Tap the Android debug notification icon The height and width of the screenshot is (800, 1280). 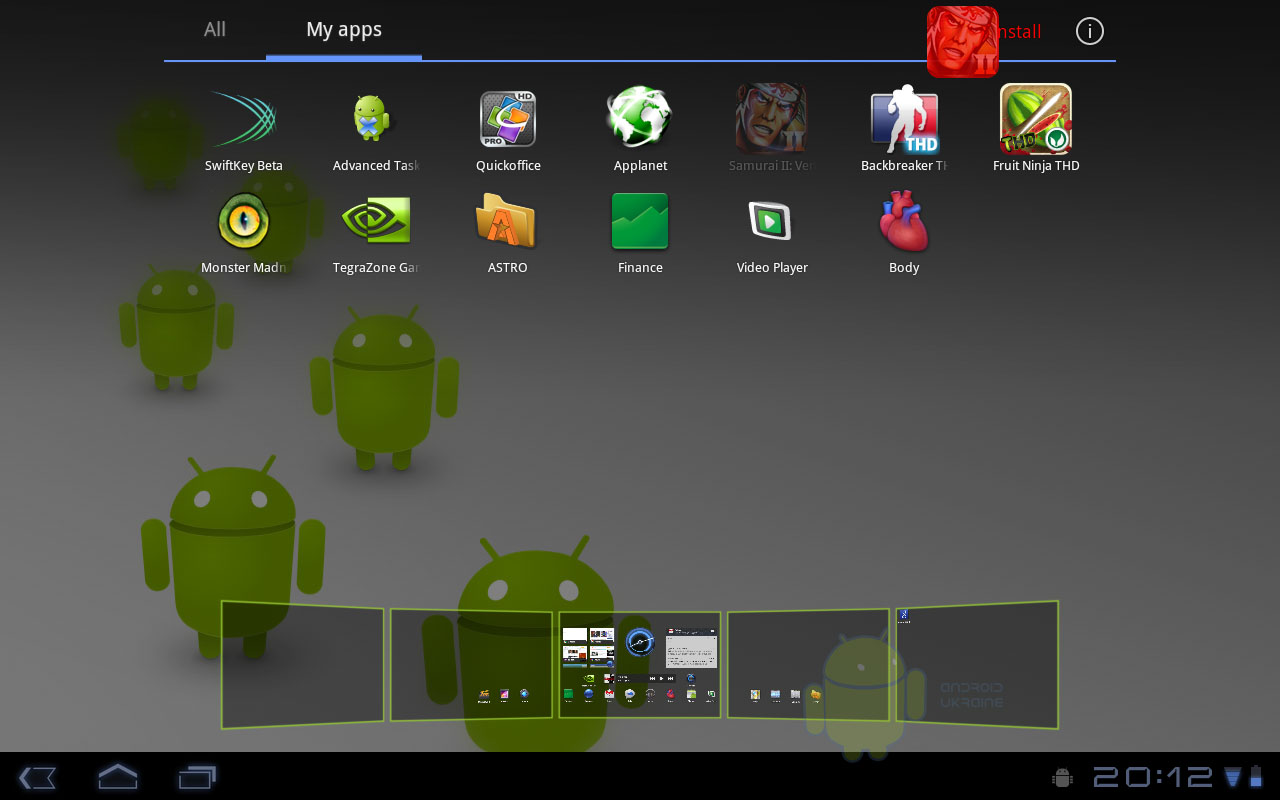[1063, 777]
